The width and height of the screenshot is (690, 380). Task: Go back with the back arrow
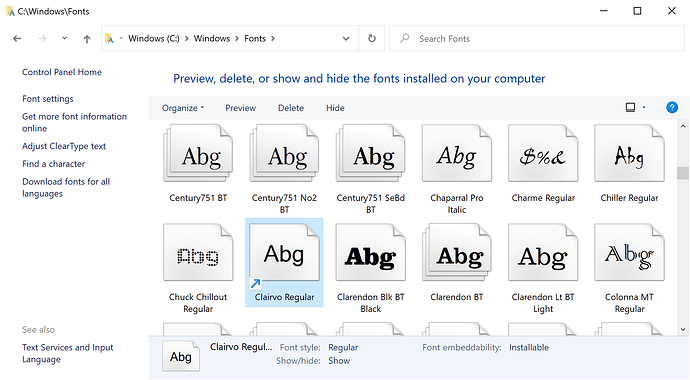17,39
